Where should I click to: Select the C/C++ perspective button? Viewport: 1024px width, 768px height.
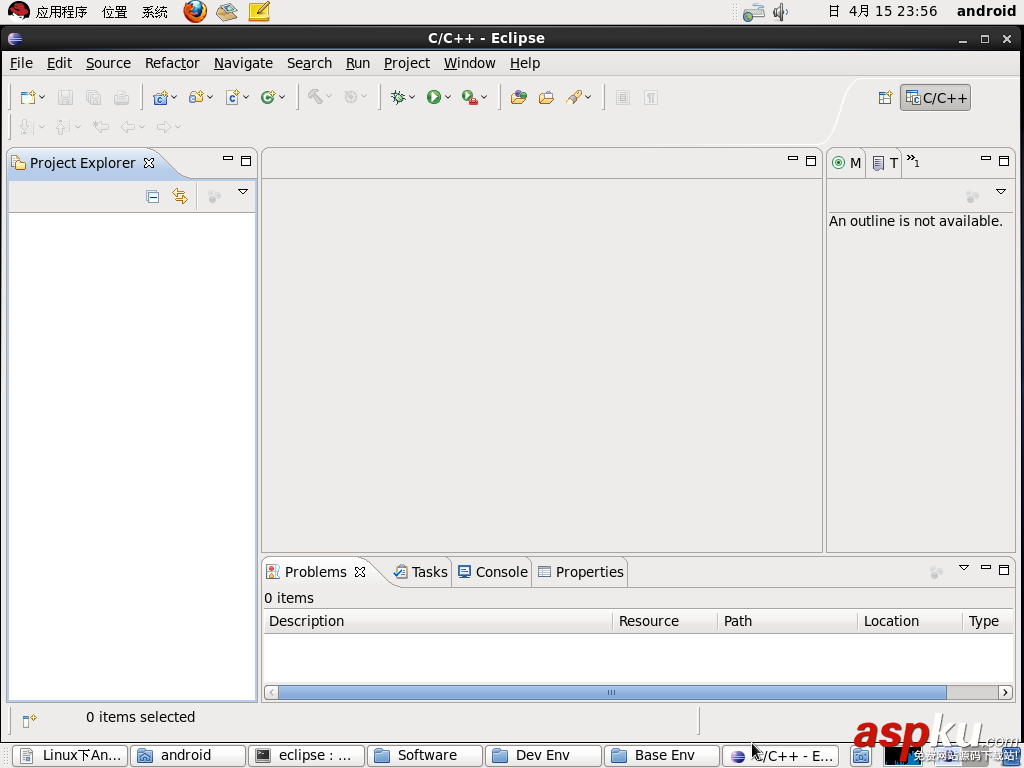click(935, 98)
